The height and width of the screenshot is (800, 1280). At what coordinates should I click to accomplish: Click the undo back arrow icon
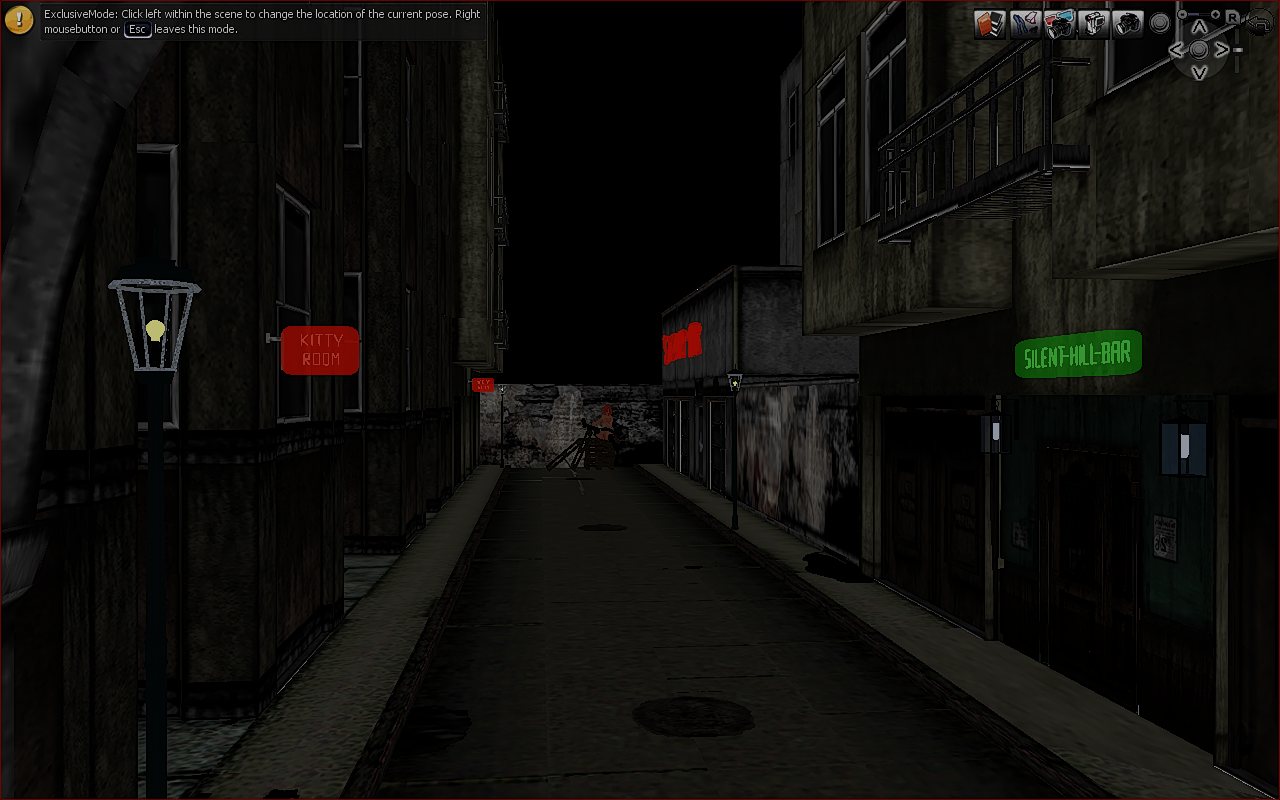1259,23
